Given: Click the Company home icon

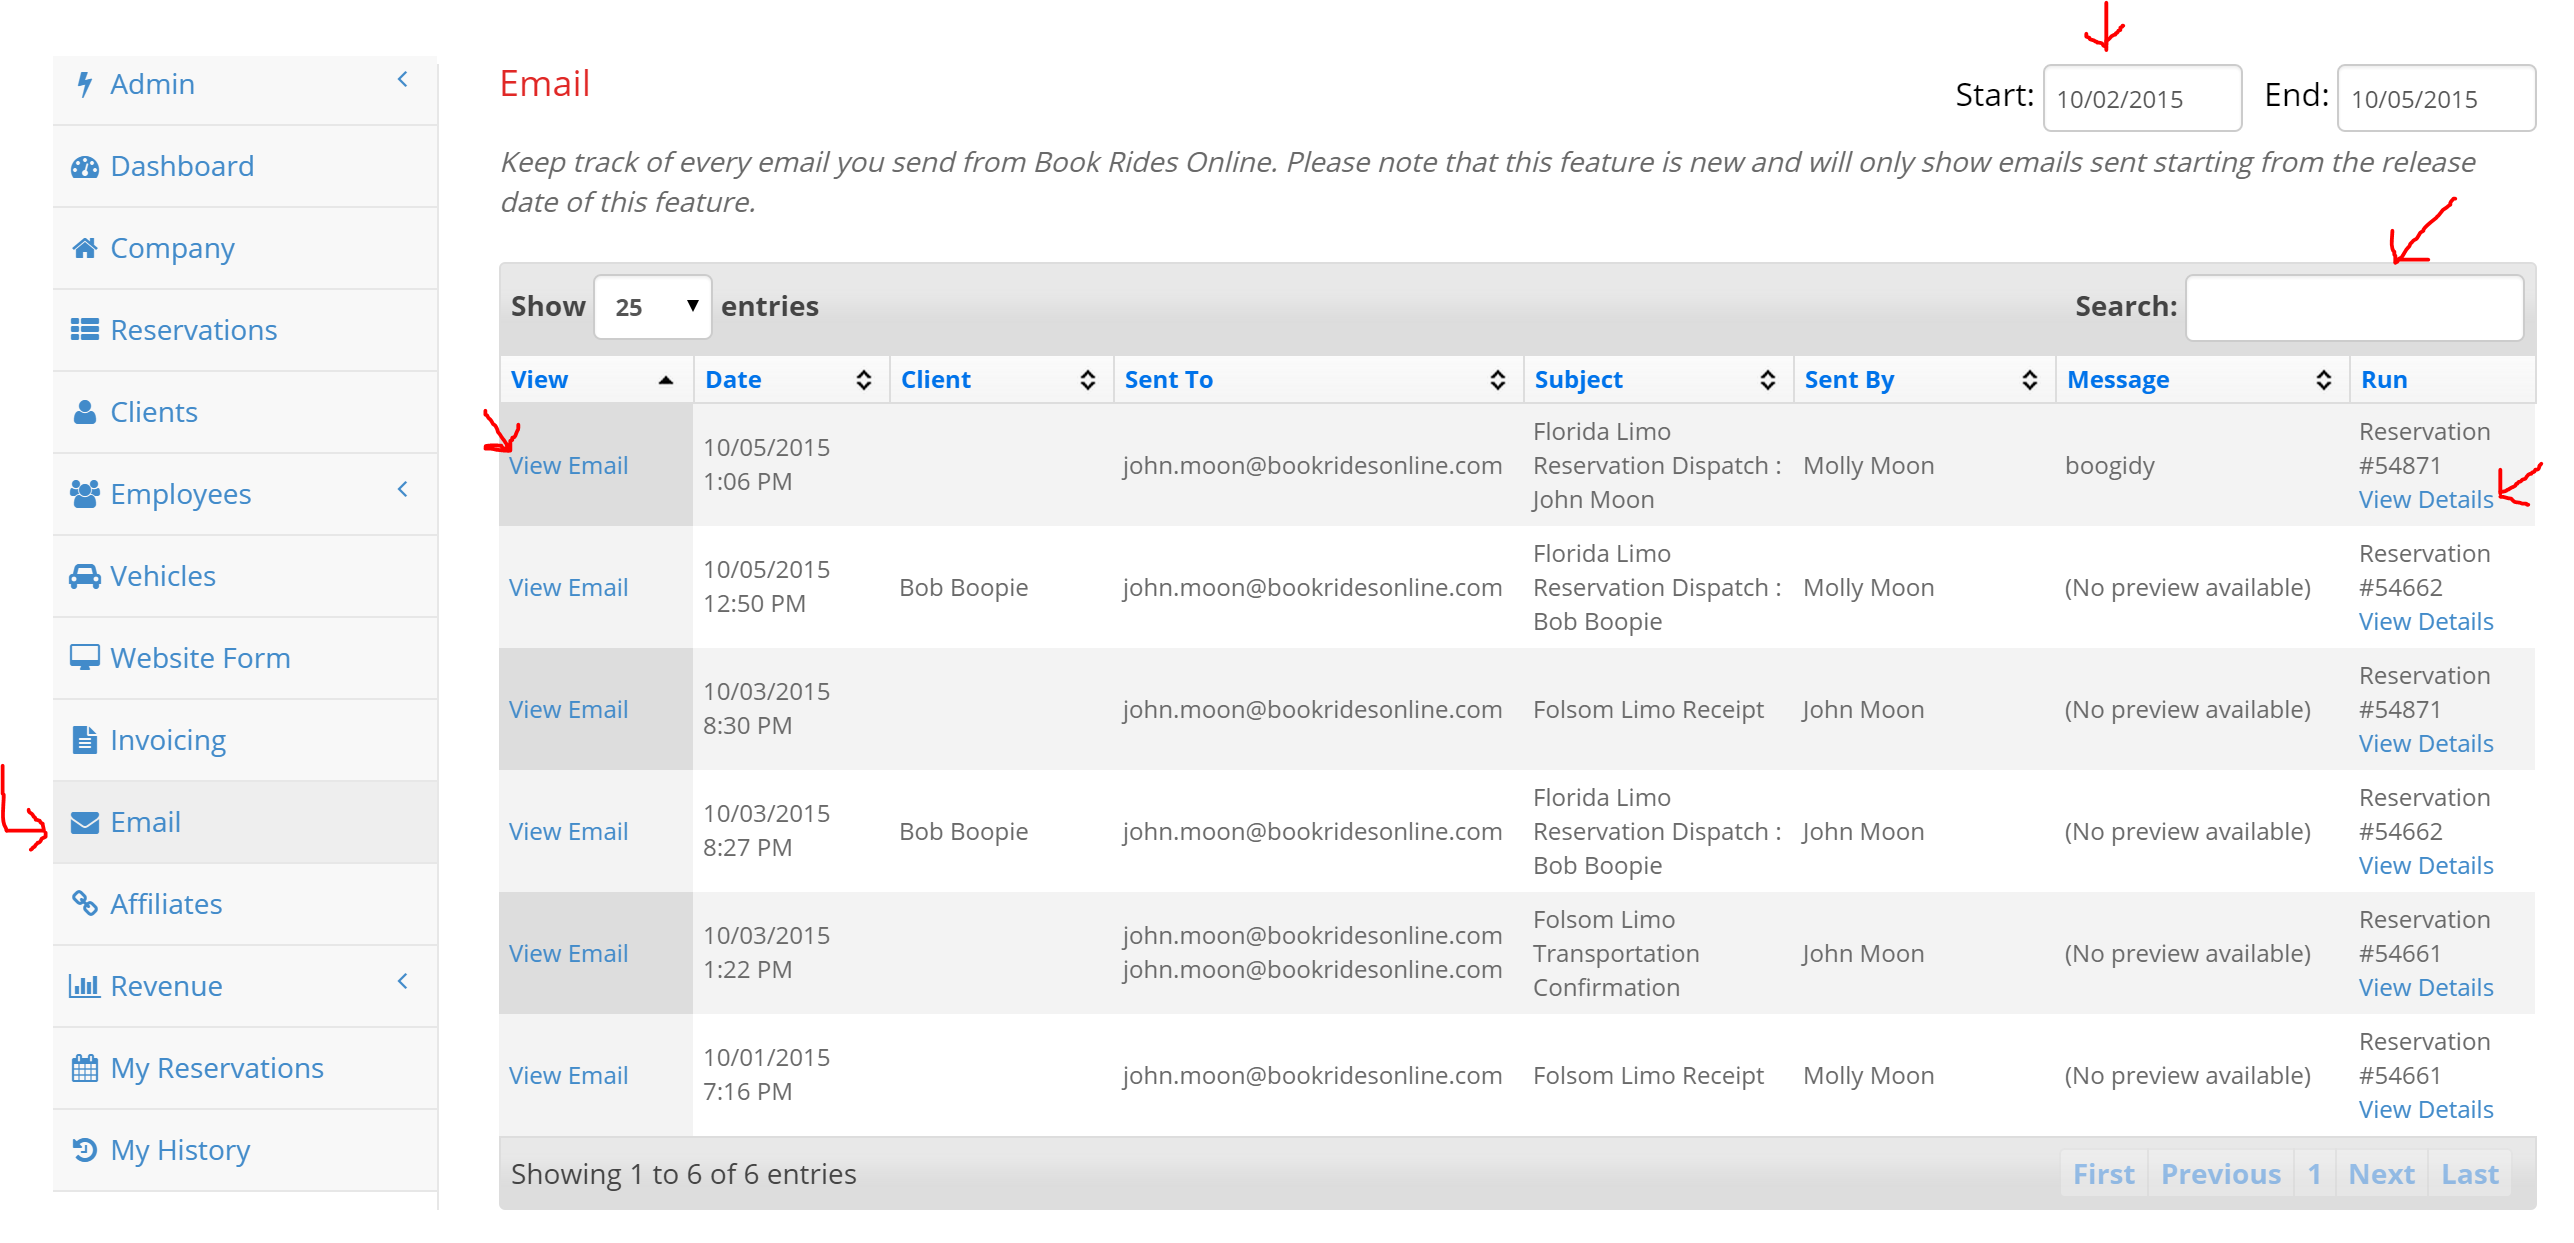Looking at the screenshot, I should click(85, 248).
